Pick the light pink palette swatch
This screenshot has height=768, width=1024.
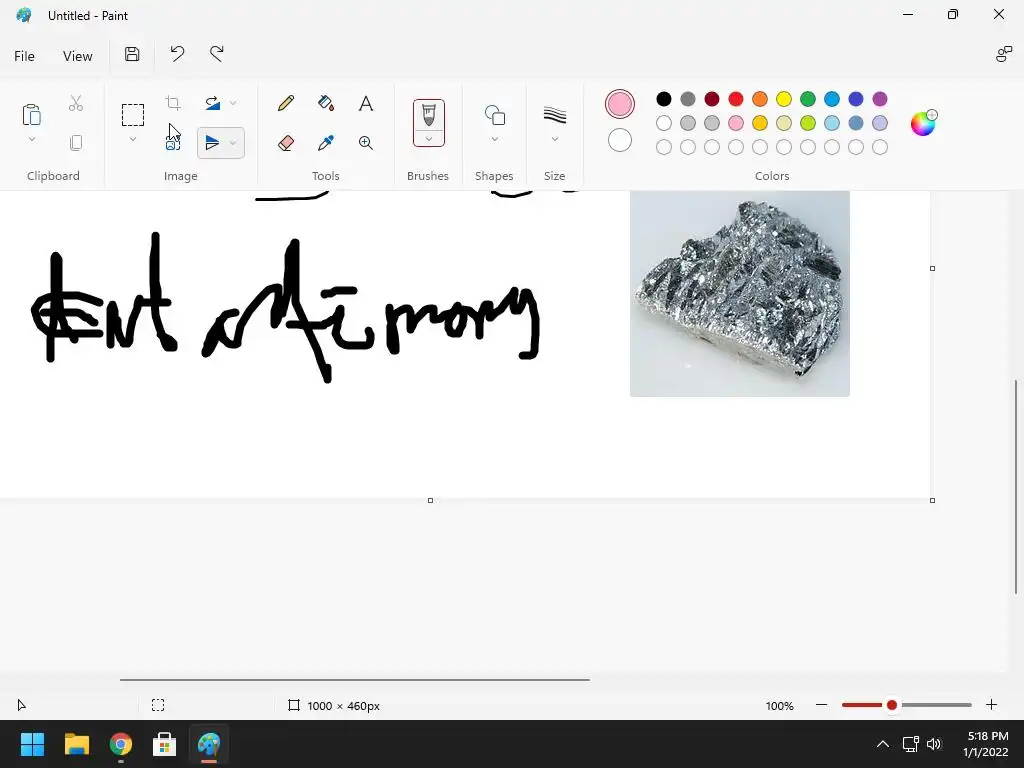click(x=736, y=123)
